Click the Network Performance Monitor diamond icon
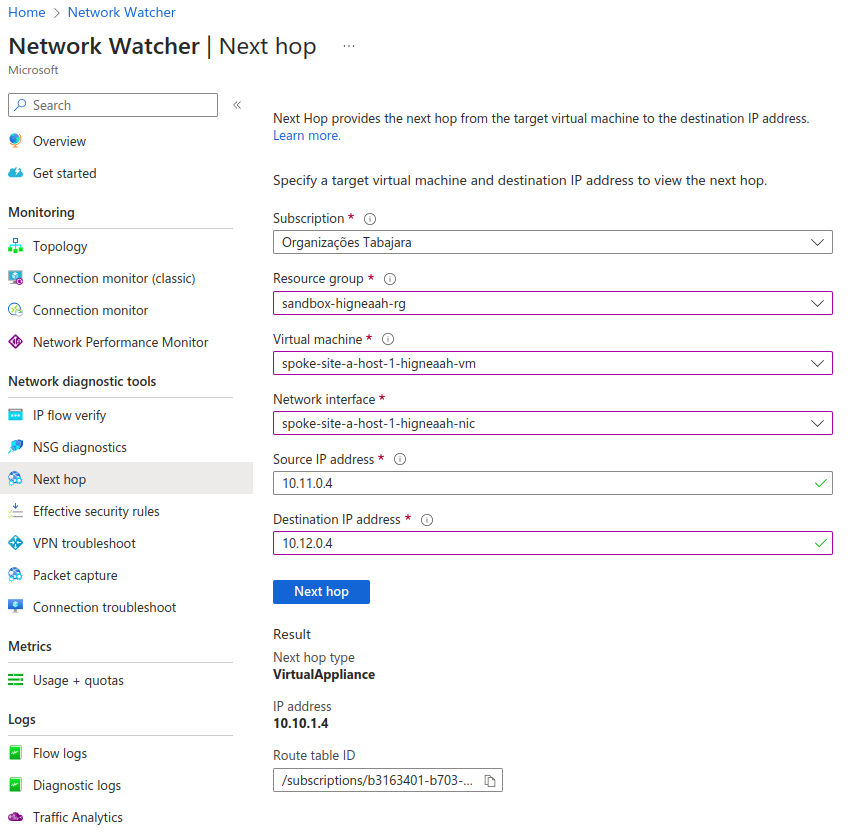The width and height of the screenshot is (853, 839). [15, 342]
